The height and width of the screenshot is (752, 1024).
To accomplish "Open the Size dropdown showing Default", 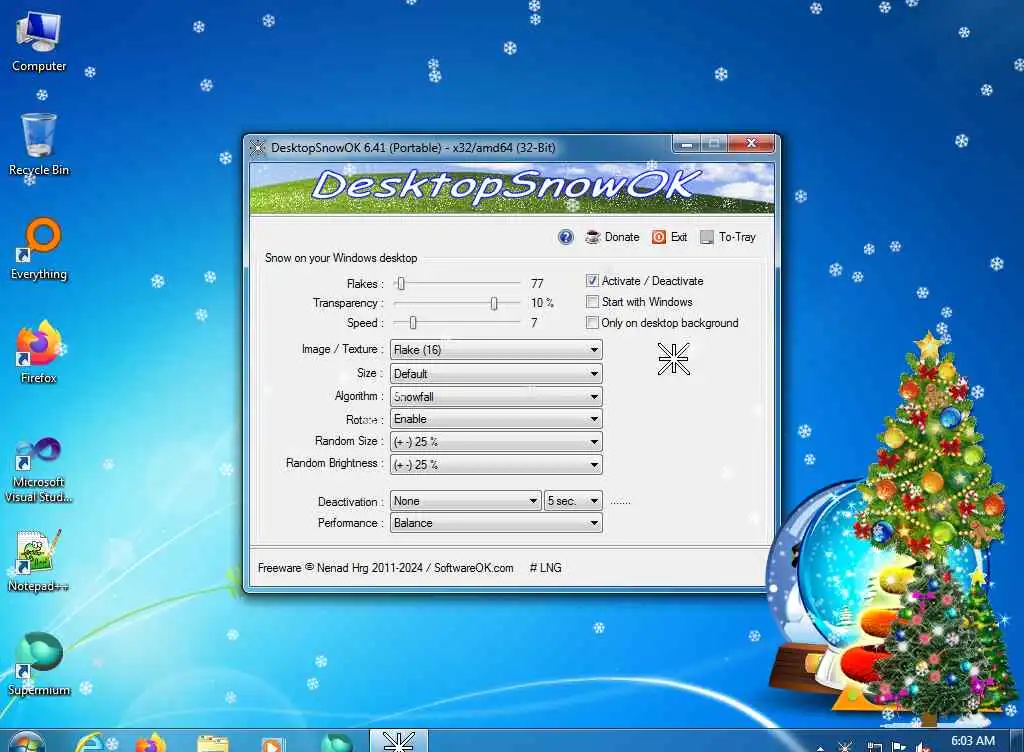I will point(496,373).
